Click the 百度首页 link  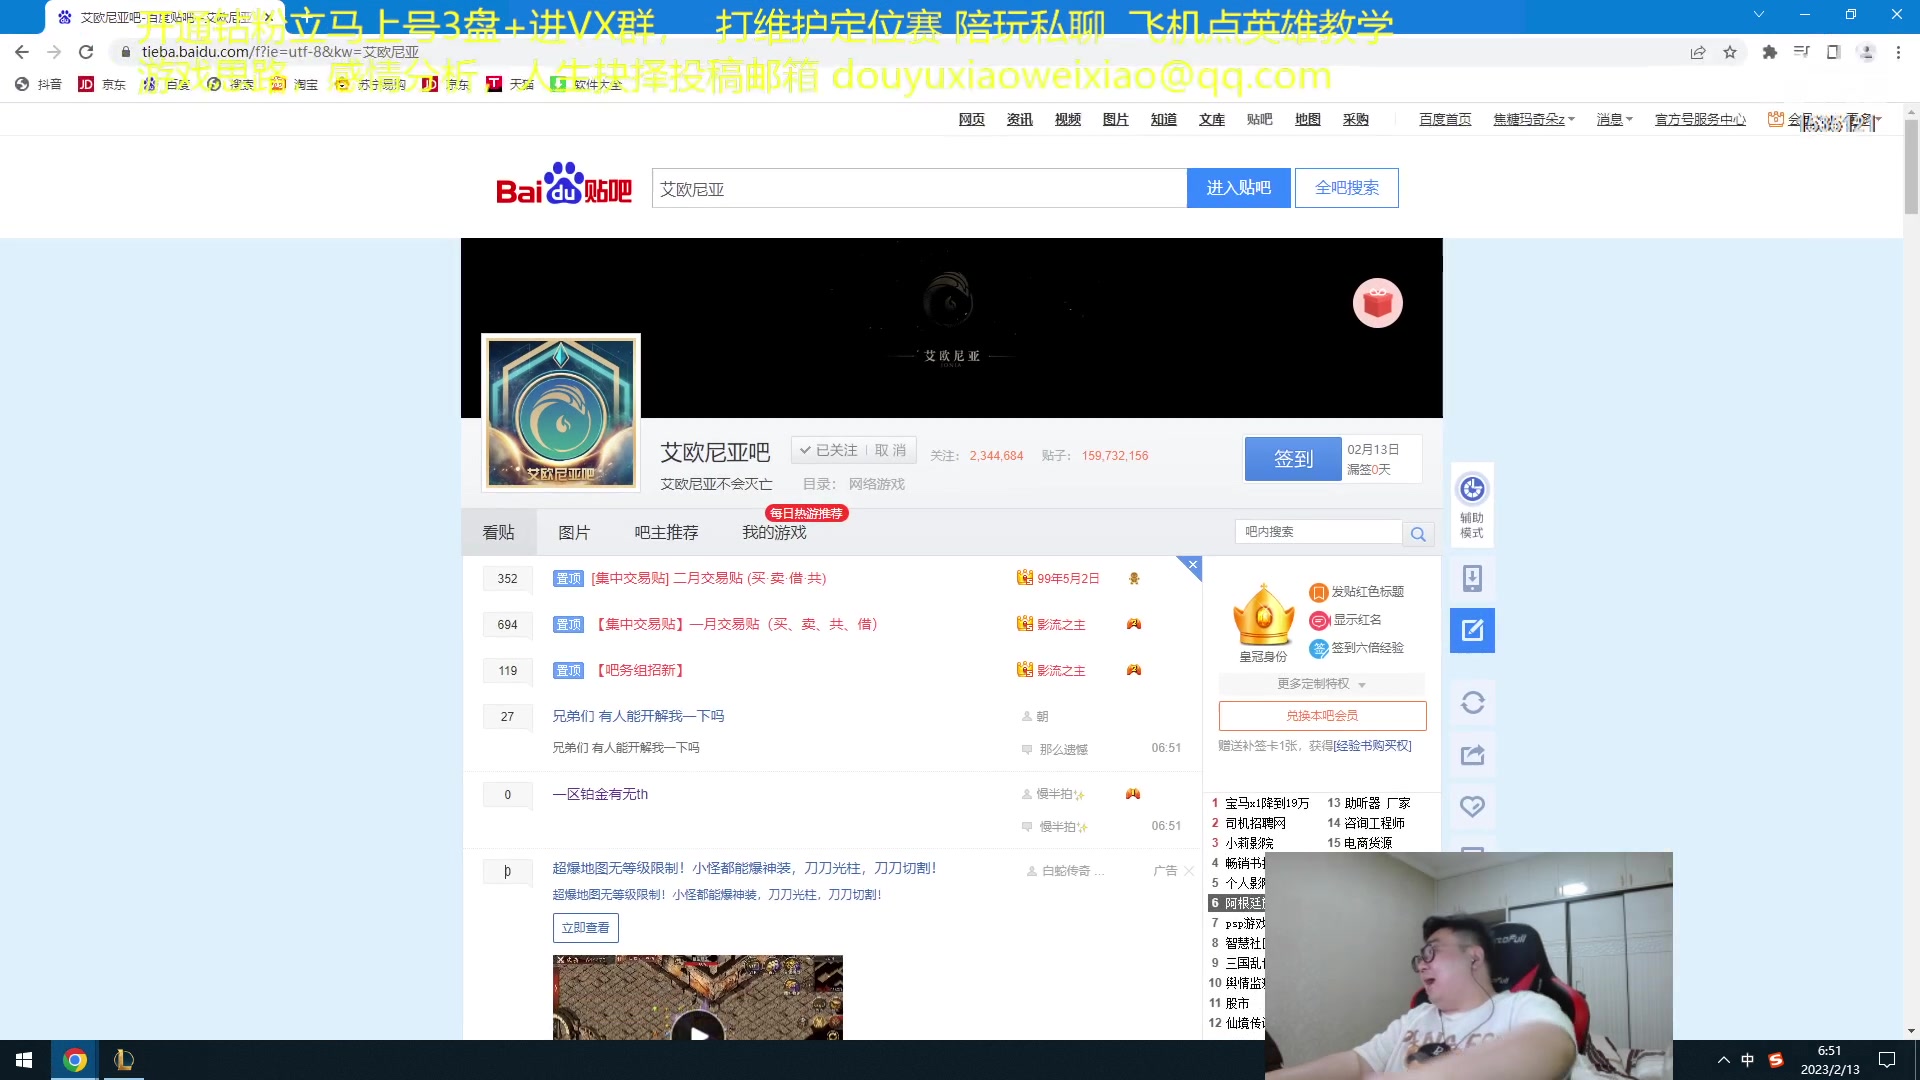click(x=1445, y=120)
